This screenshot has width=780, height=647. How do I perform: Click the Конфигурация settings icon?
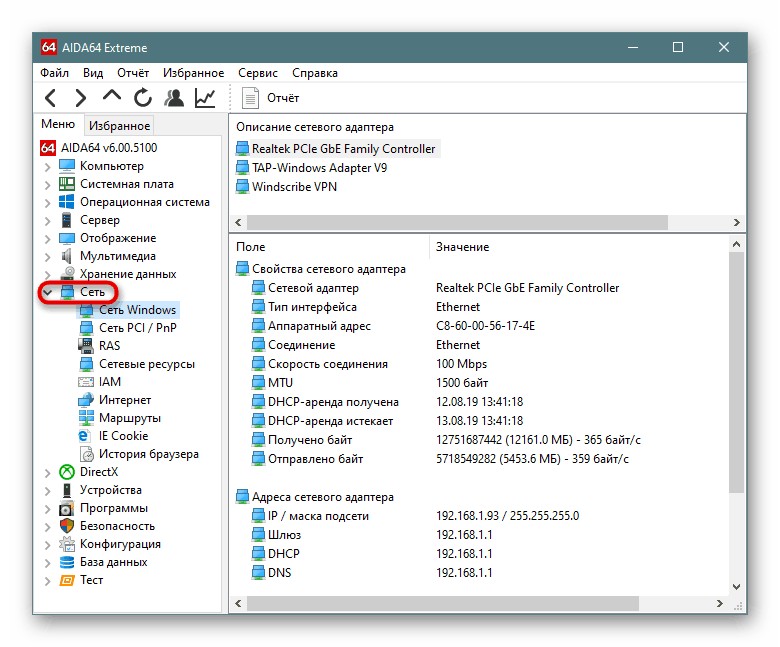pyautogui.click(x=67, y=544)
